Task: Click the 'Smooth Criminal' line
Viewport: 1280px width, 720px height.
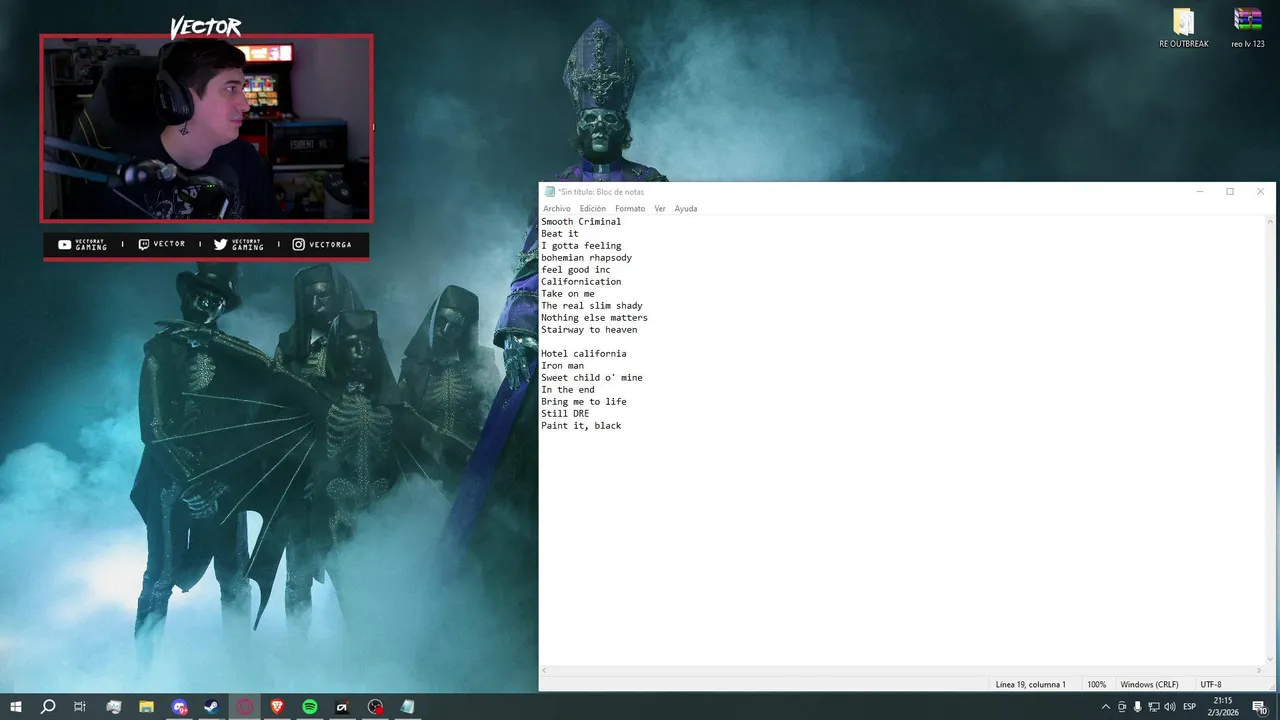Action: coord(581,222)
